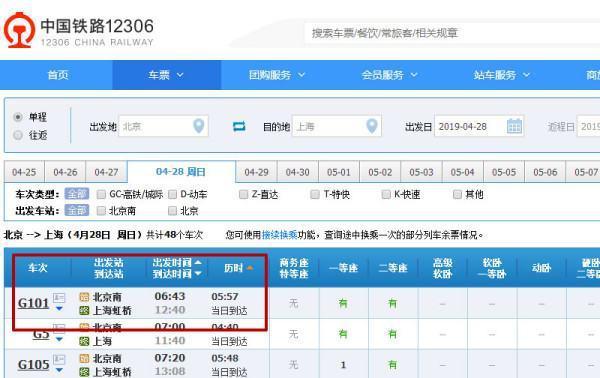Click 全部 button for departure stations
This screenshot has height=378, width=600.
click(77, 210)
